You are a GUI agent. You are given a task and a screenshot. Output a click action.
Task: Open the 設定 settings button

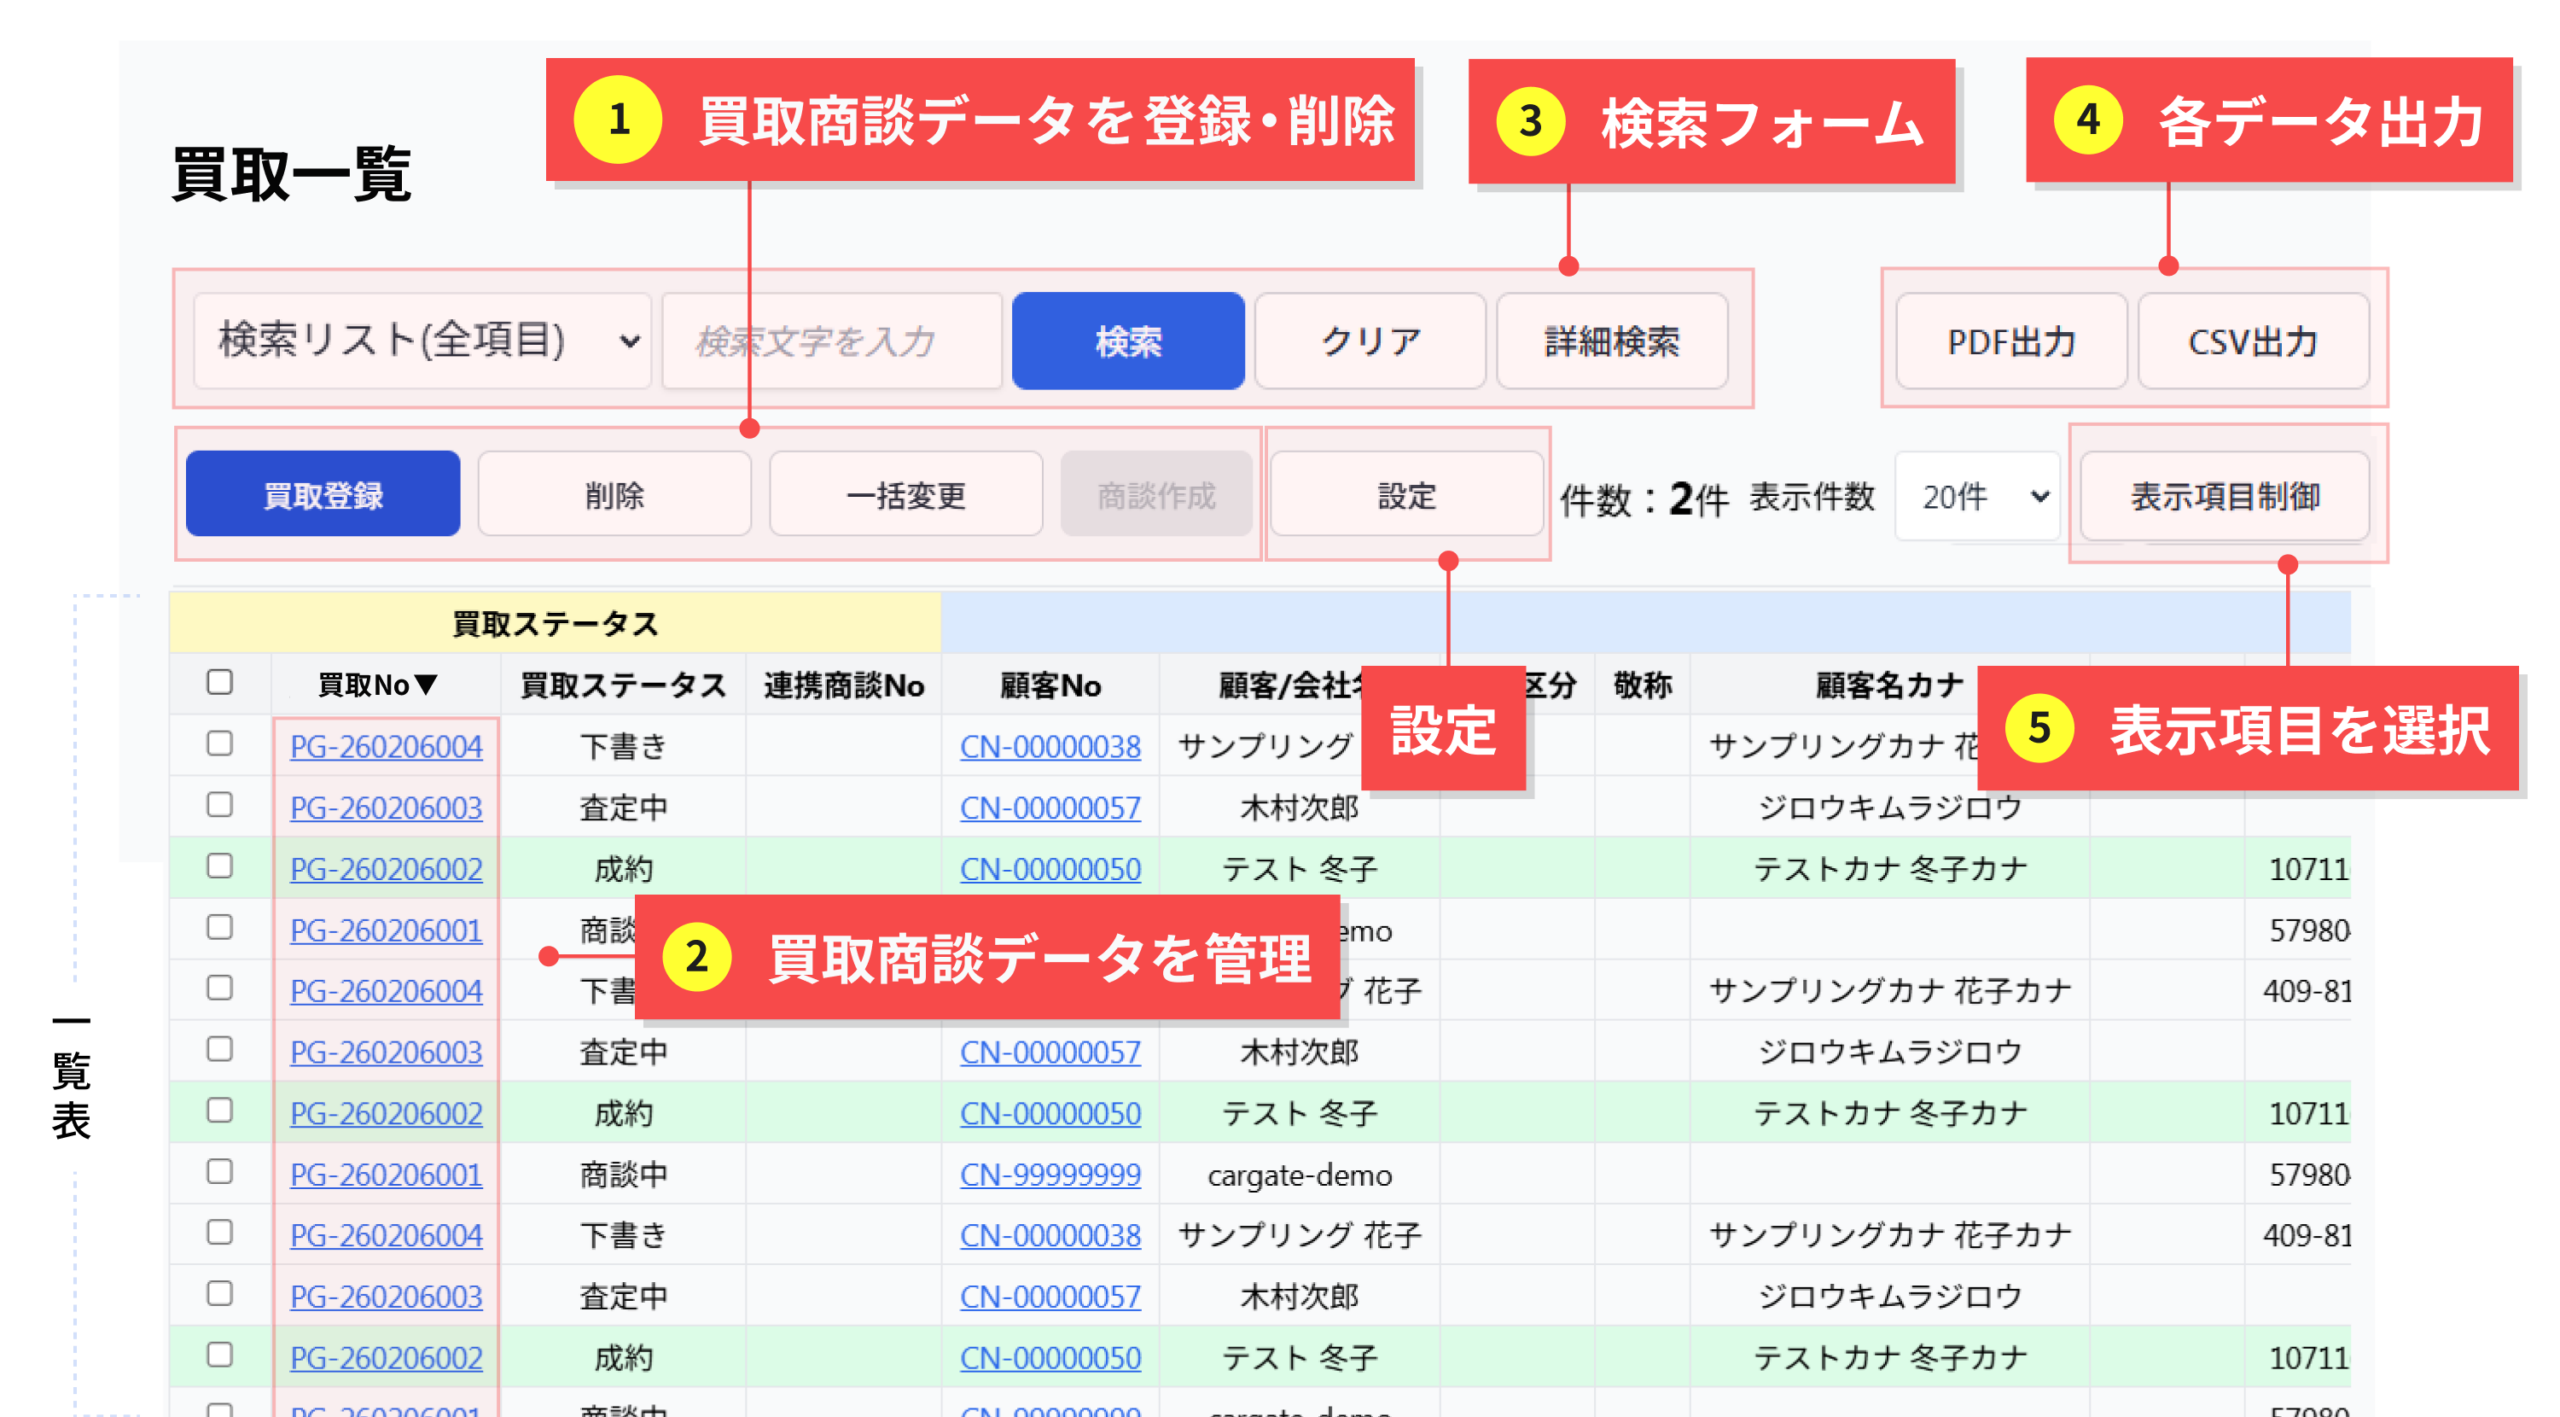pos(1405,494)
